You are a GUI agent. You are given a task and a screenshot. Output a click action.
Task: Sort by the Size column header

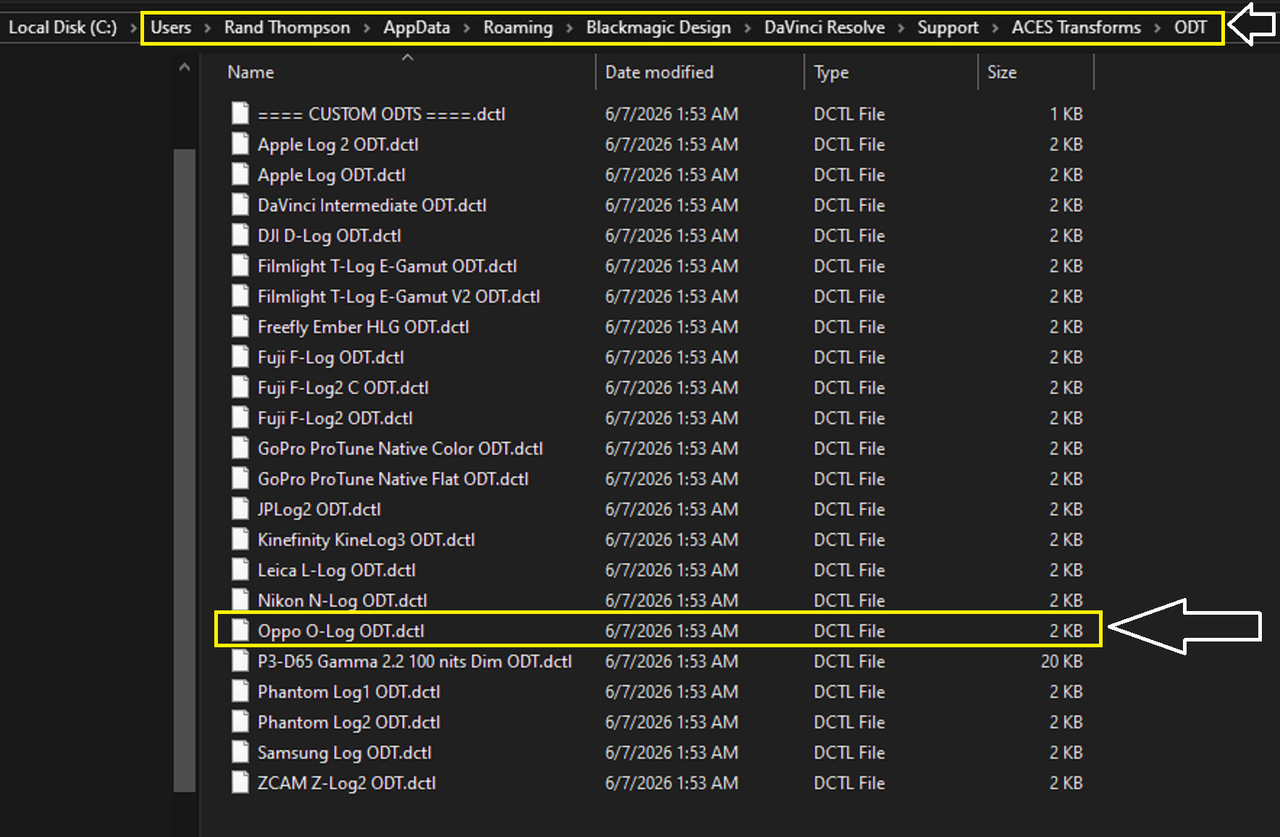click(1001, 72)
